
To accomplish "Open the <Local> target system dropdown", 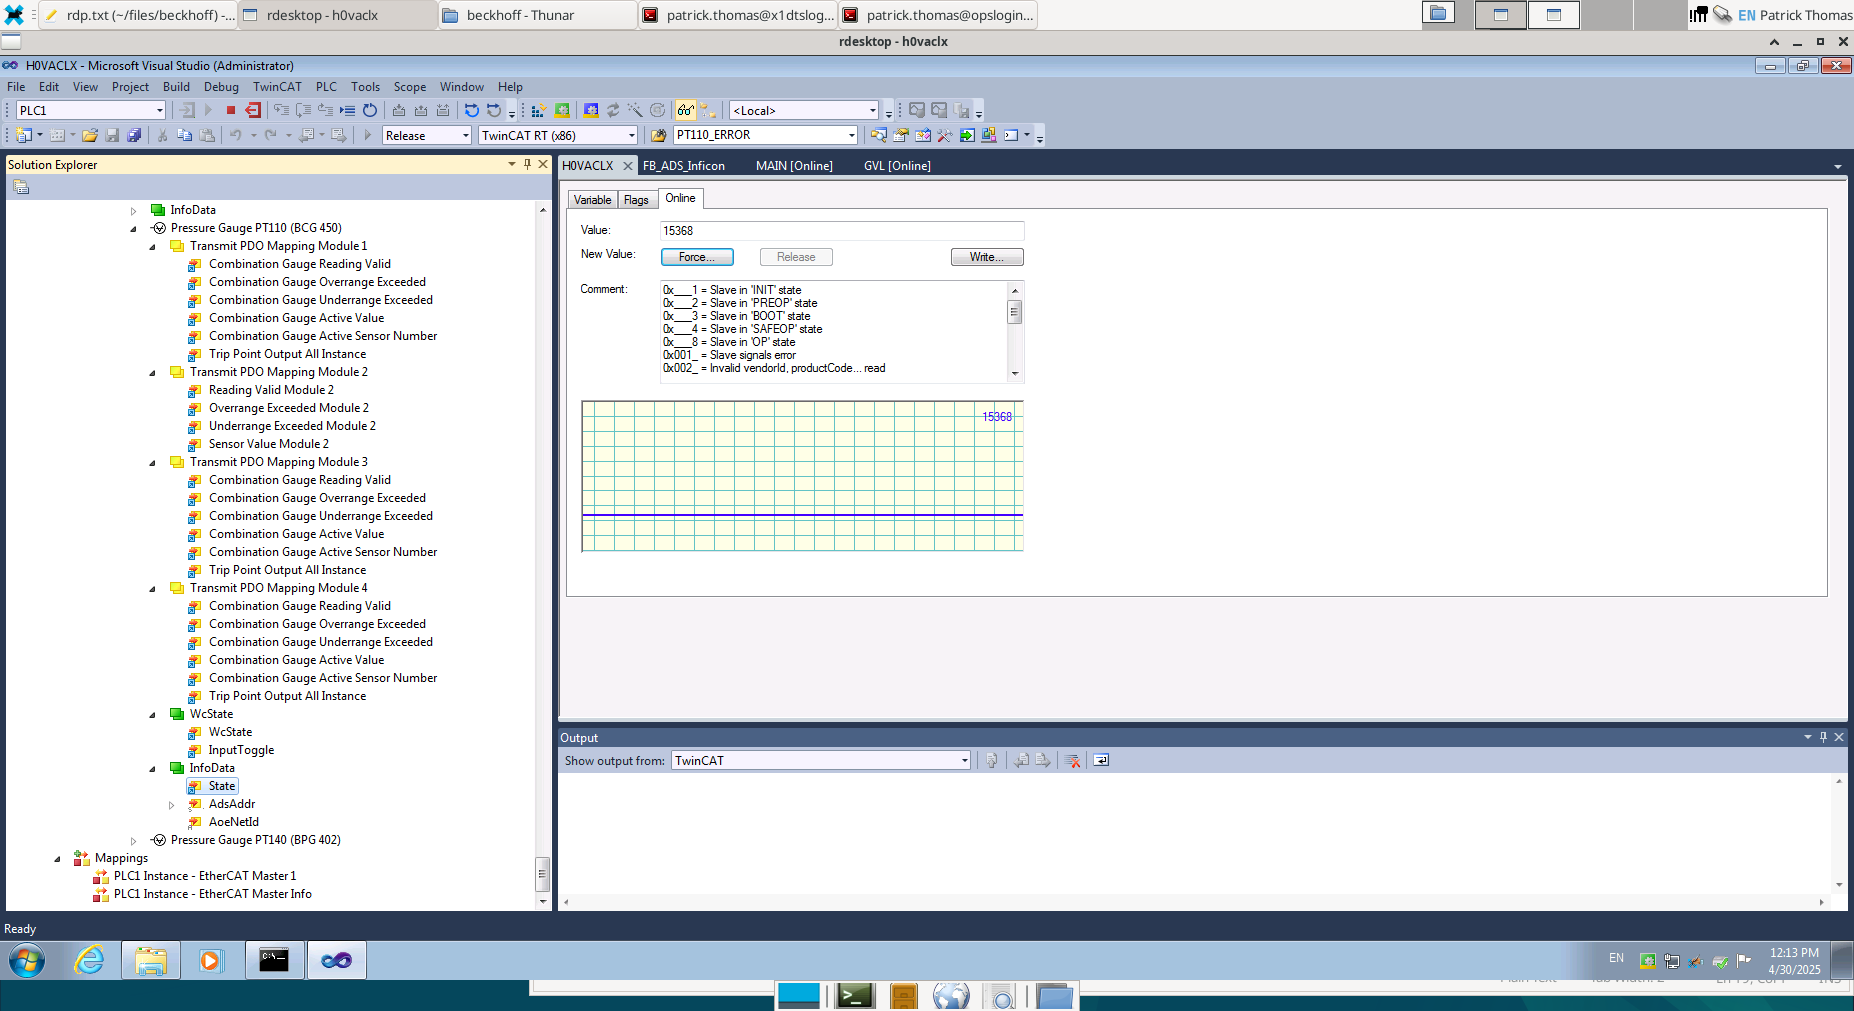I will [872, 111].
